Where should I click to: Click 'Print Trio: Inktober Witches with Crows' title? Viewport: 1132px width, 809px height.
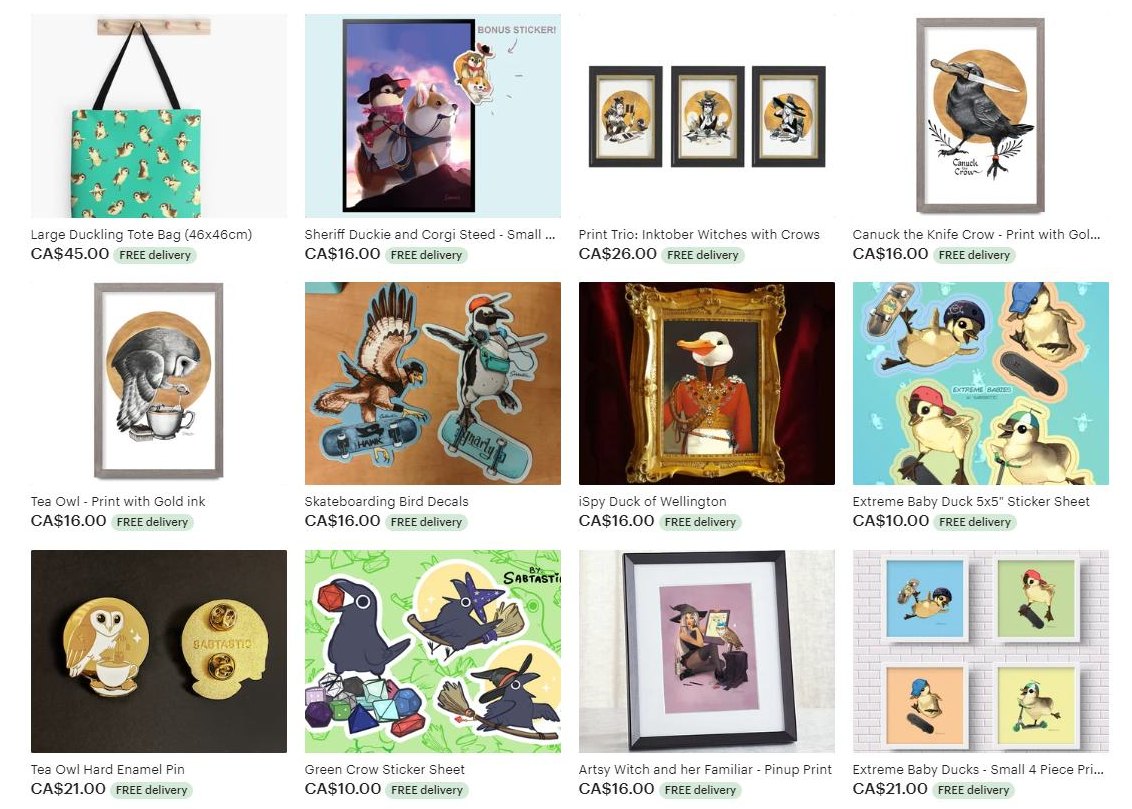pyautogui.click(x=699, y=235)
